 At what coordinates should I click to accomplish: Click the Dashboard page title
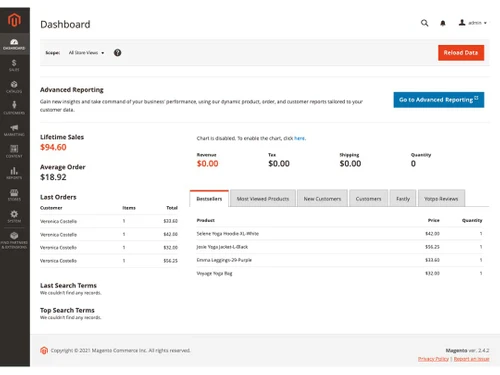(65, 24)
